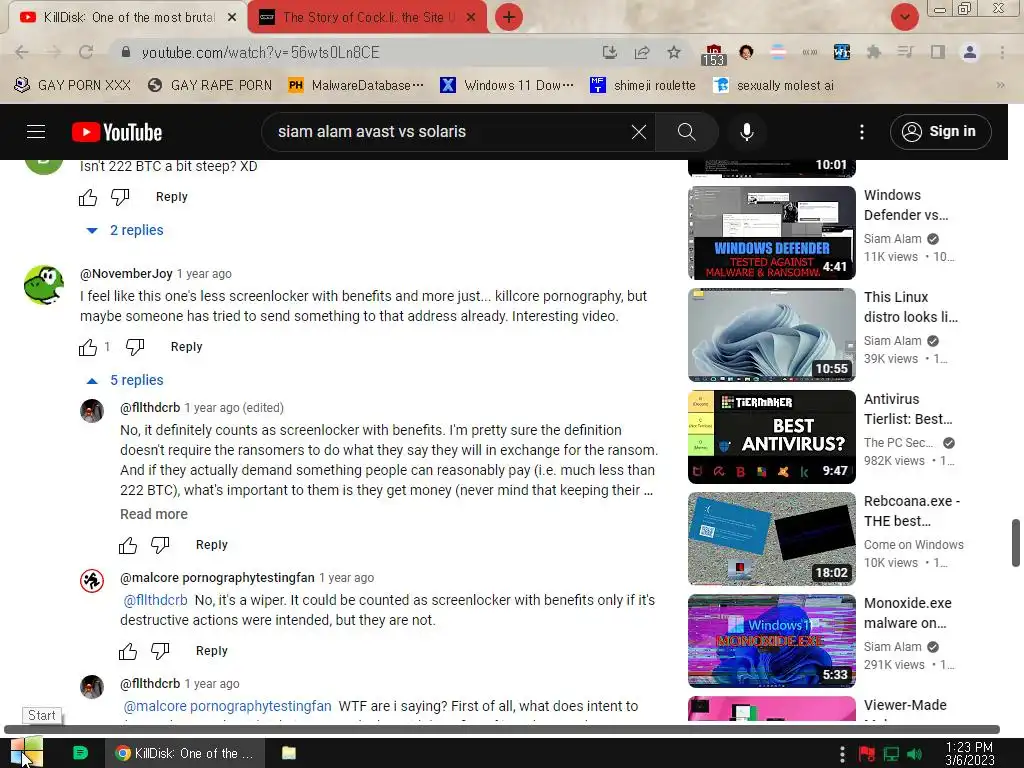Image resolution: width=1024 pixels, height=768 pixels.
Task: Open the Rebcoana.exe video thumbnail
Action: [772, 539]
